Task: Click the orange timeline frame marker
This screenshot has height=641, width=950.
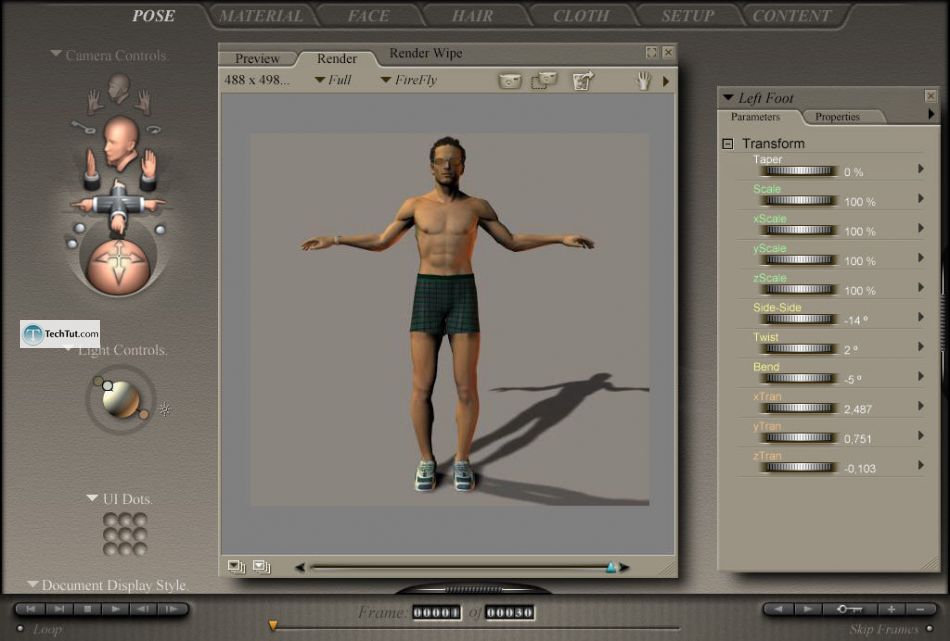Action: [273, 625]
